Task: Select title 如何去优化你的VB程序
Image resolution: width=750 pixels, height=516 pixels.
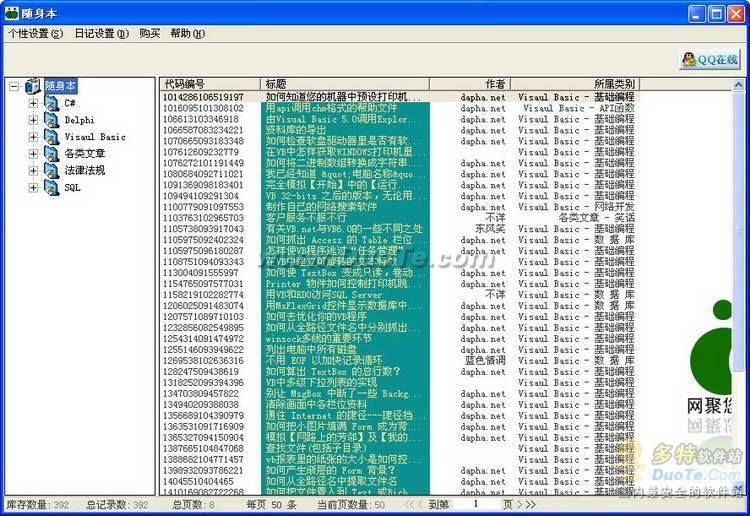Action: 316,317
